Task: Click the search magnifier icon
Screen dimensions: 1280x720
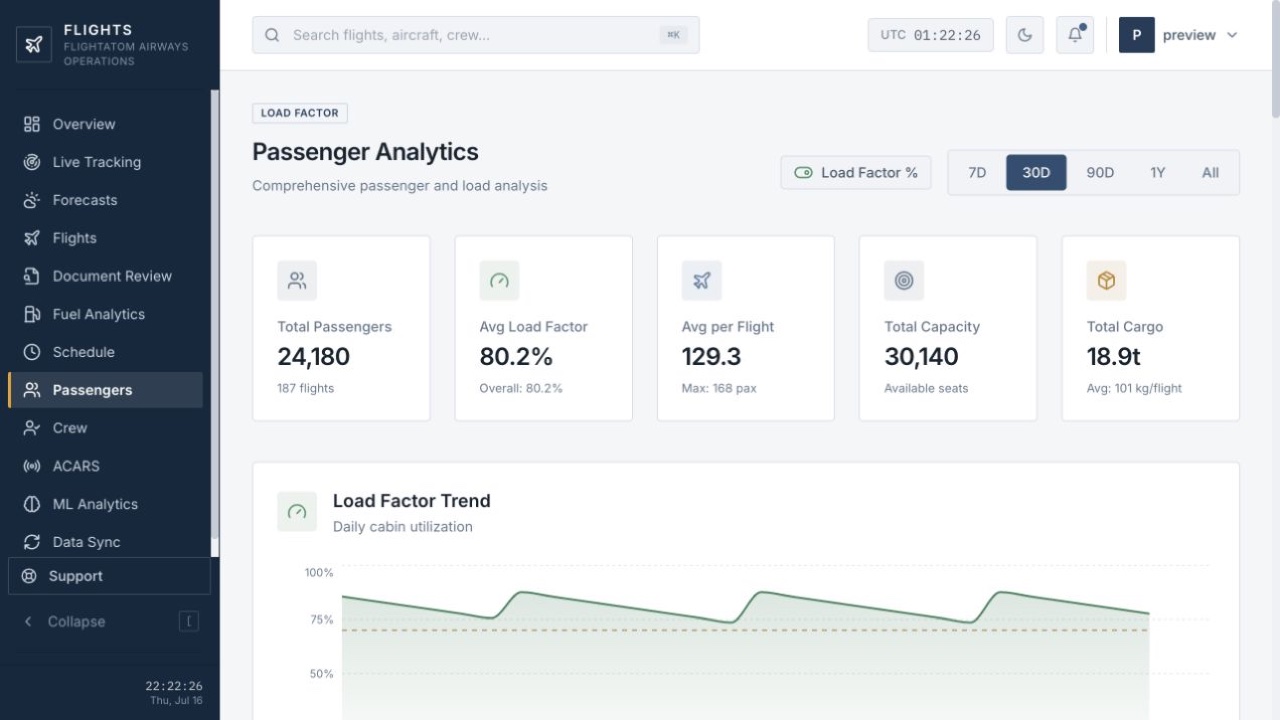Action: coord(272,35)
